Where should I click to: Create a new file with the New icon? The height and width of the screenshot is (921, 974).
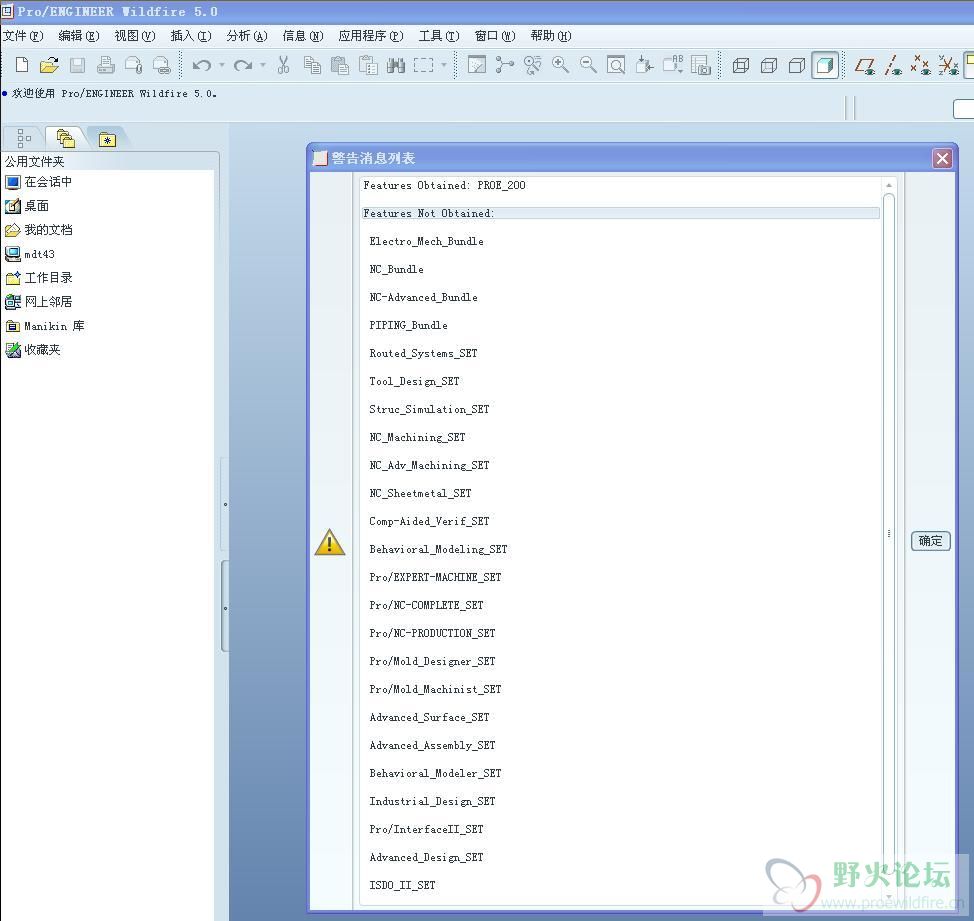(x=22, y=65)
